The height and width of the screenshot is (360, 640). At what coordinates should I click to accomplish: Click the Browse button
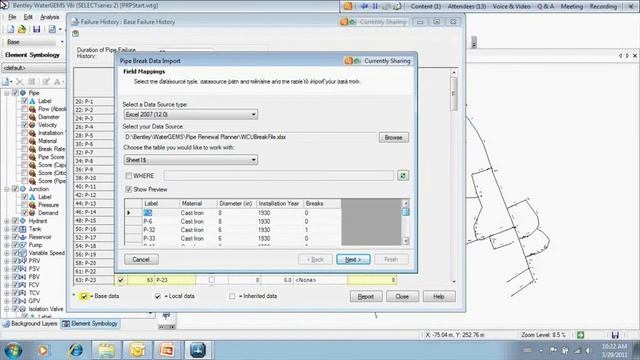pyautogui.click(x=393, y=138)
